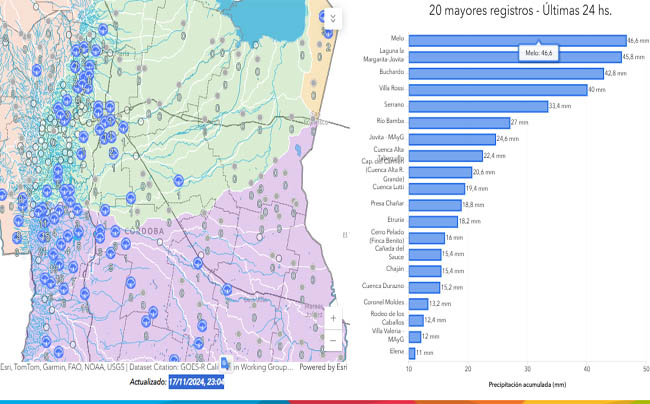Click the translate icon over the attribution

(225, 365)
